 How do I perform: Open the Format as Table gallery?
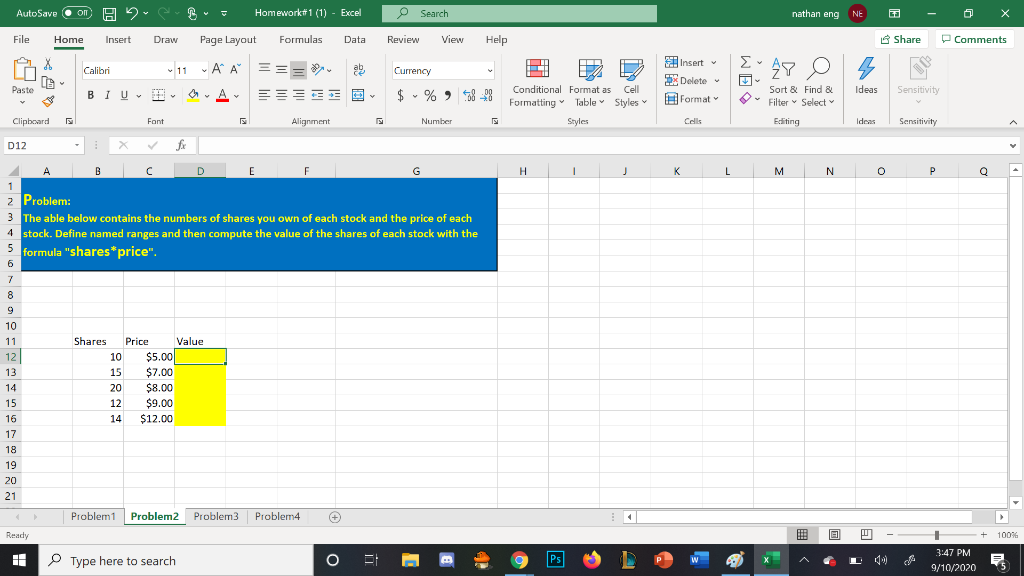tap(588, 85)
